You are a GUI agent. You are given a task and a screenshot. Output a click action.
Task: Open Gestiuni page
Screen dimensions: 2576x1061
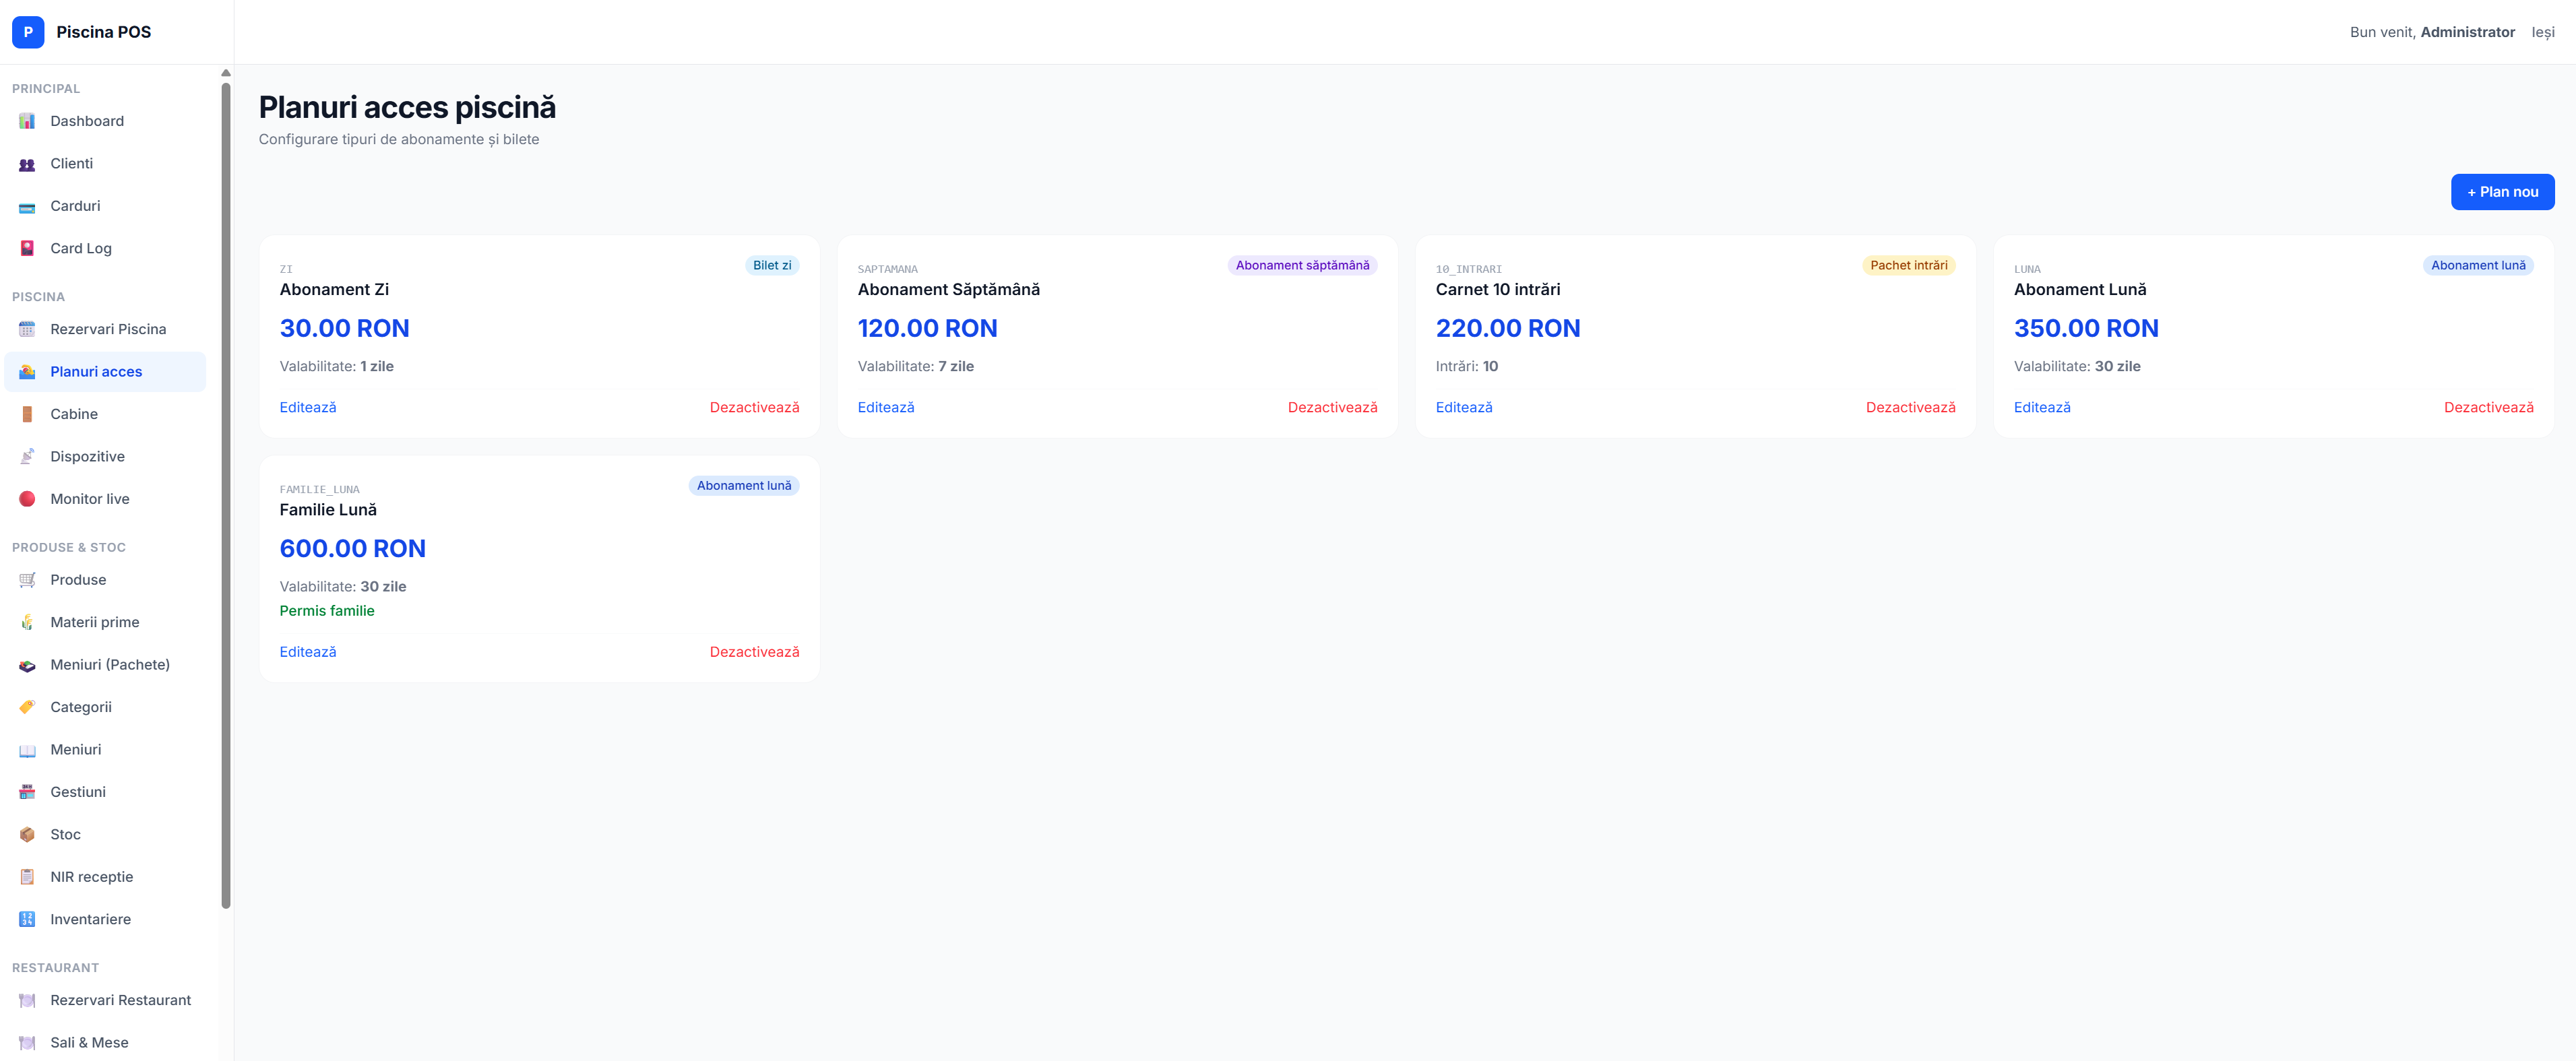[x=105, y=792]
